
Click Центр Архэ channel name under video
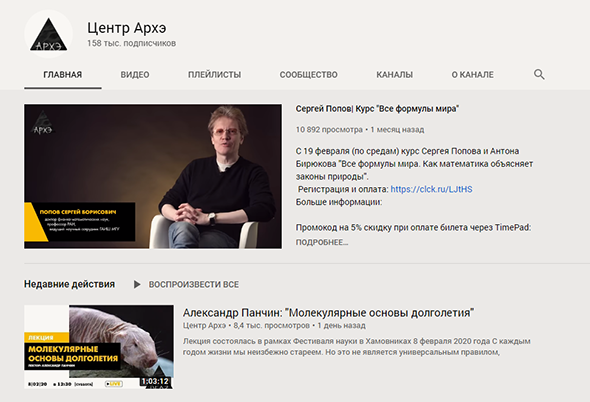pyautogui.click(x=204, y=325)
